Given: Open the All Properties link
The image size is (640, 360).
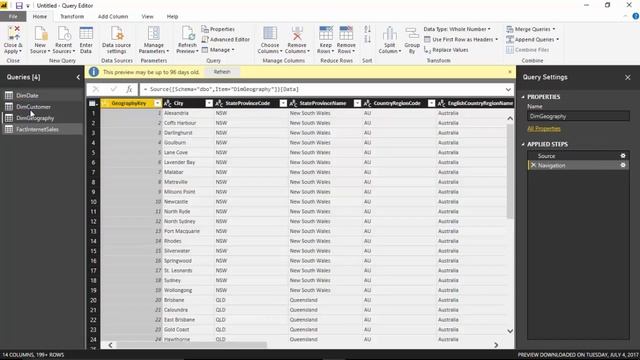Looking at the screenshot, I should click(x=544, y=129).
